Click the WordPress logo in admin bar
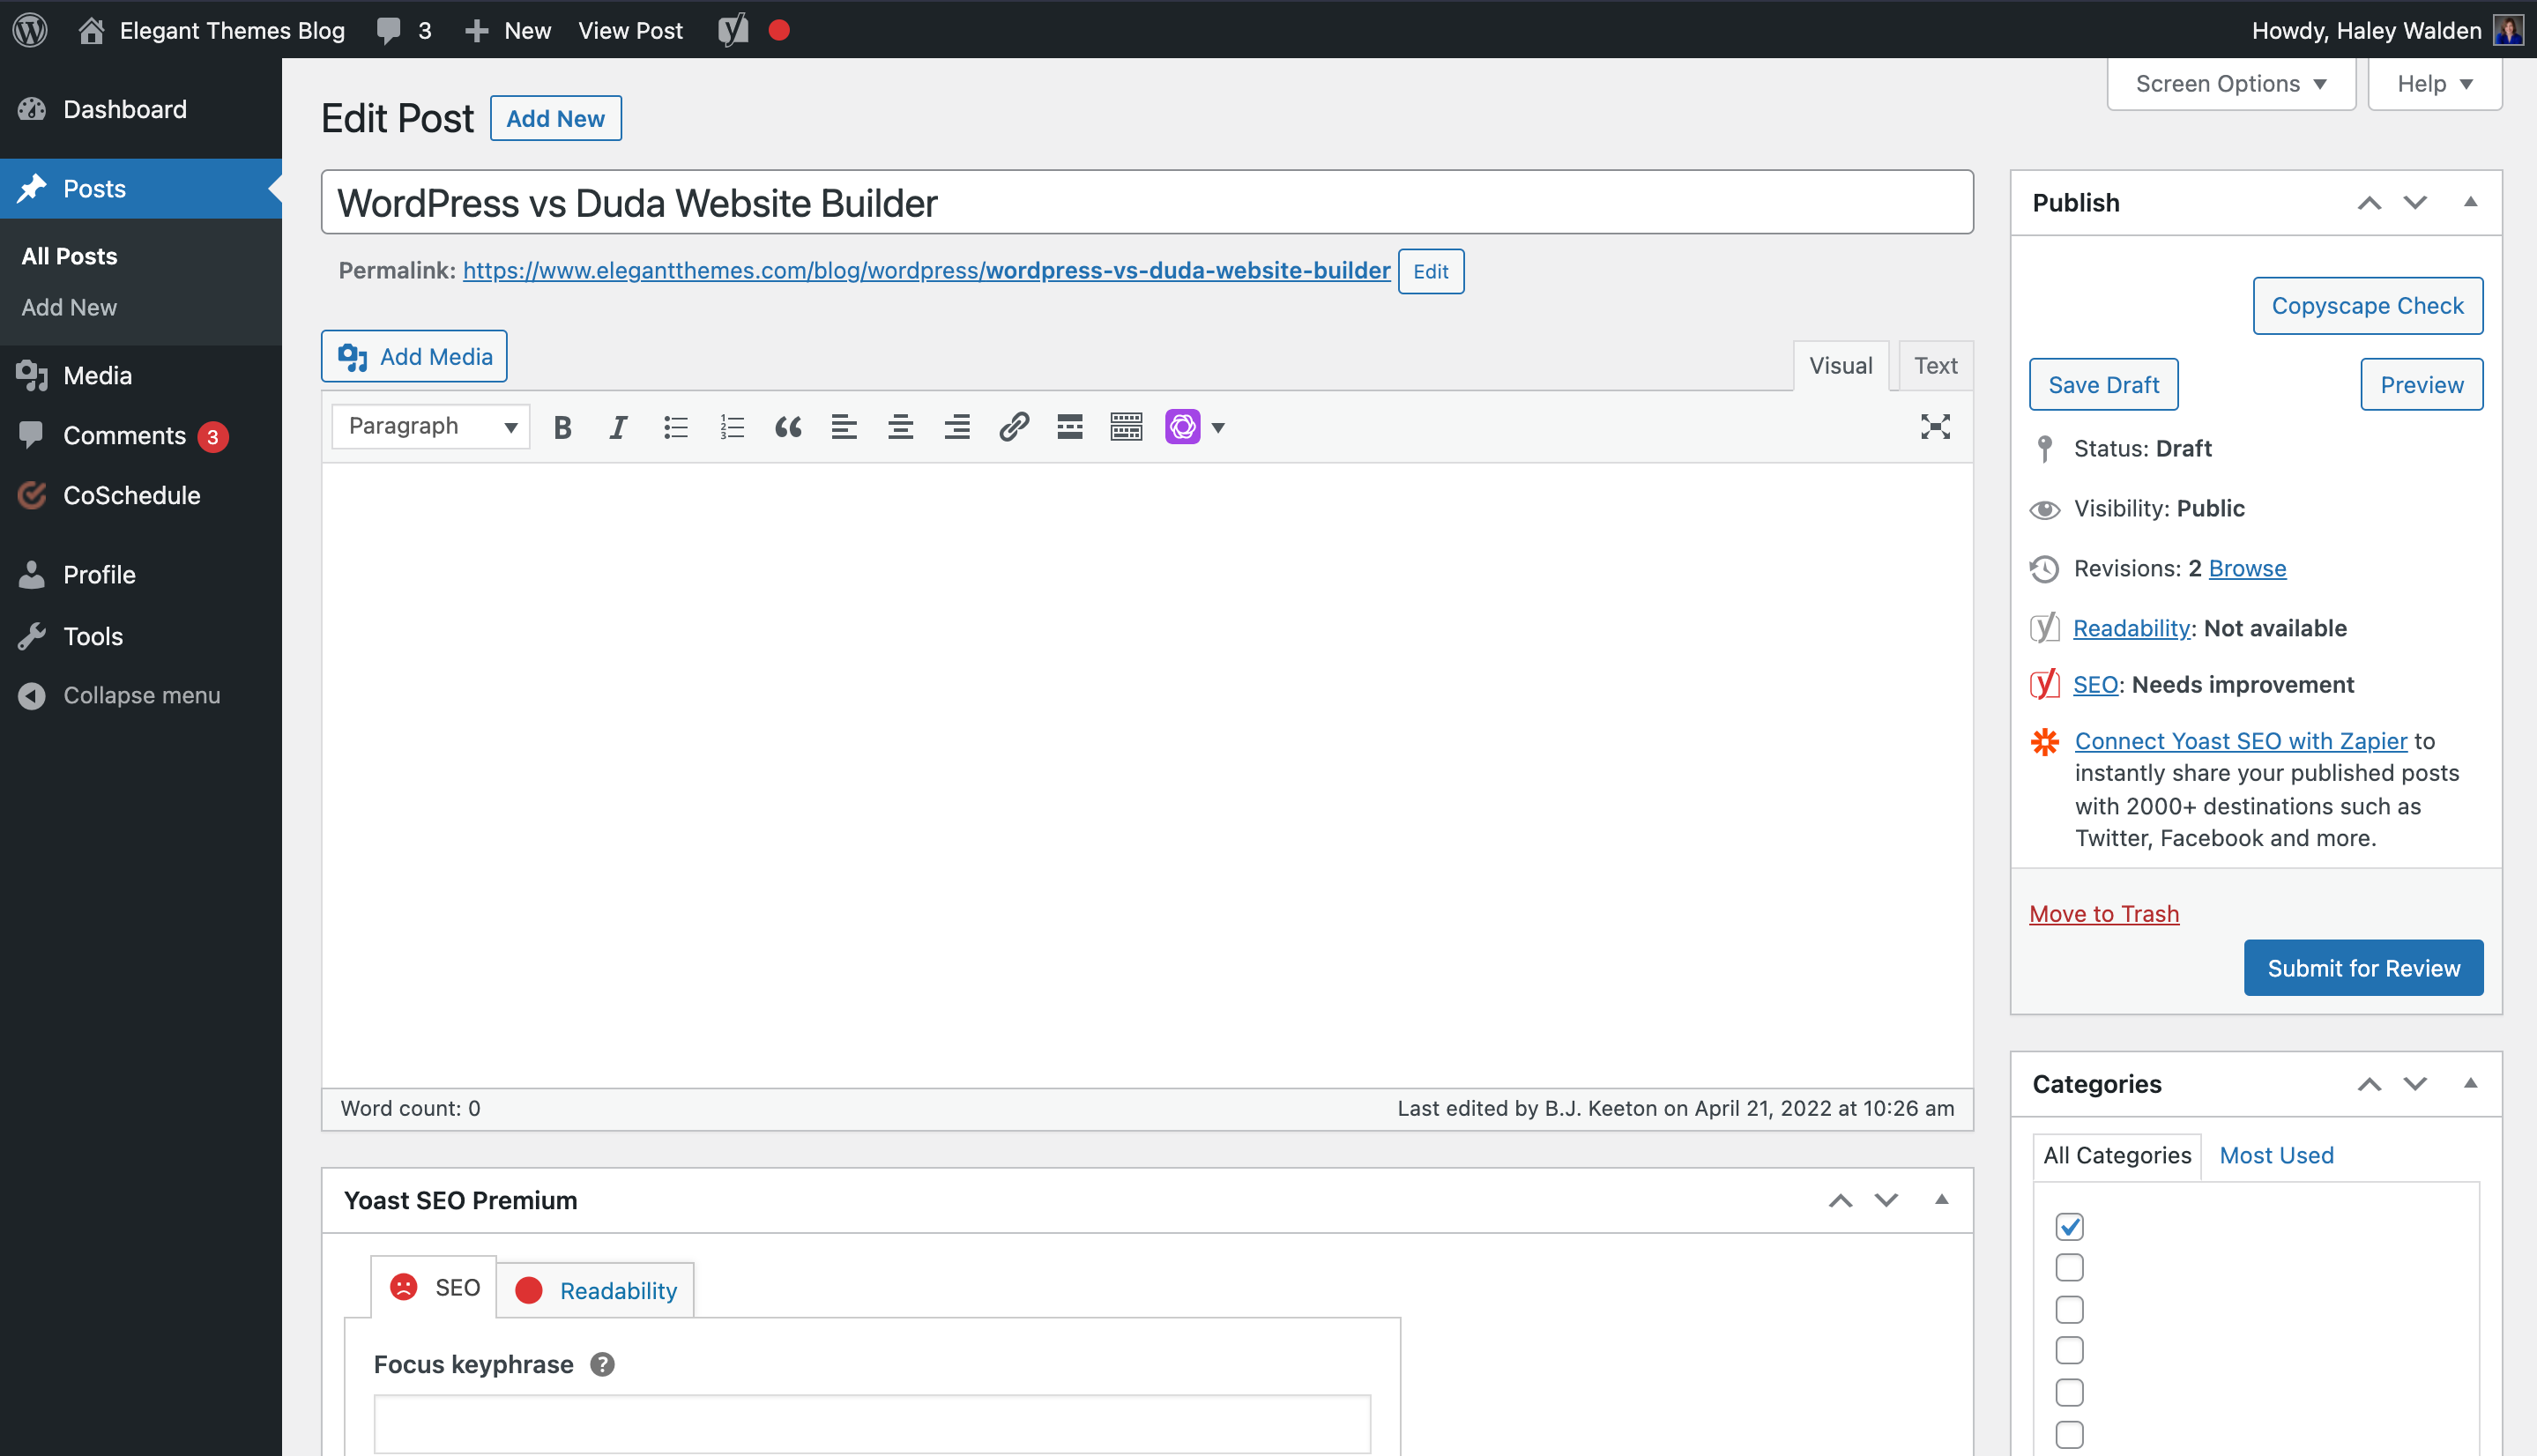Screen dimensions: 2537x1456 [30, 30]
